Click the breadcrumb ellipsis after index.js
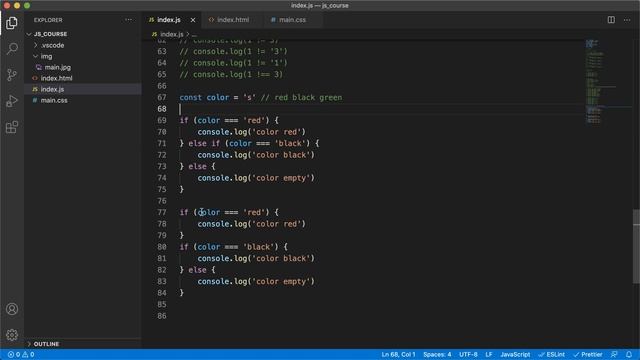The width and height of the screenshot is (640, 360). coord(194,35)
